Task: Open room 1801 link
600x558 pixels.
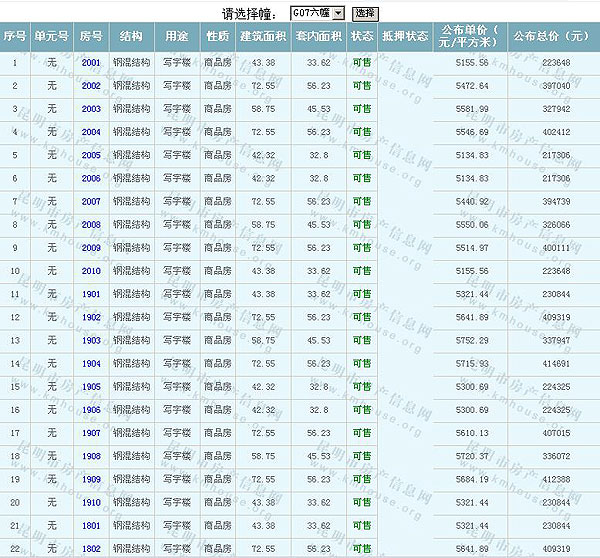Action: pos(91,525)
